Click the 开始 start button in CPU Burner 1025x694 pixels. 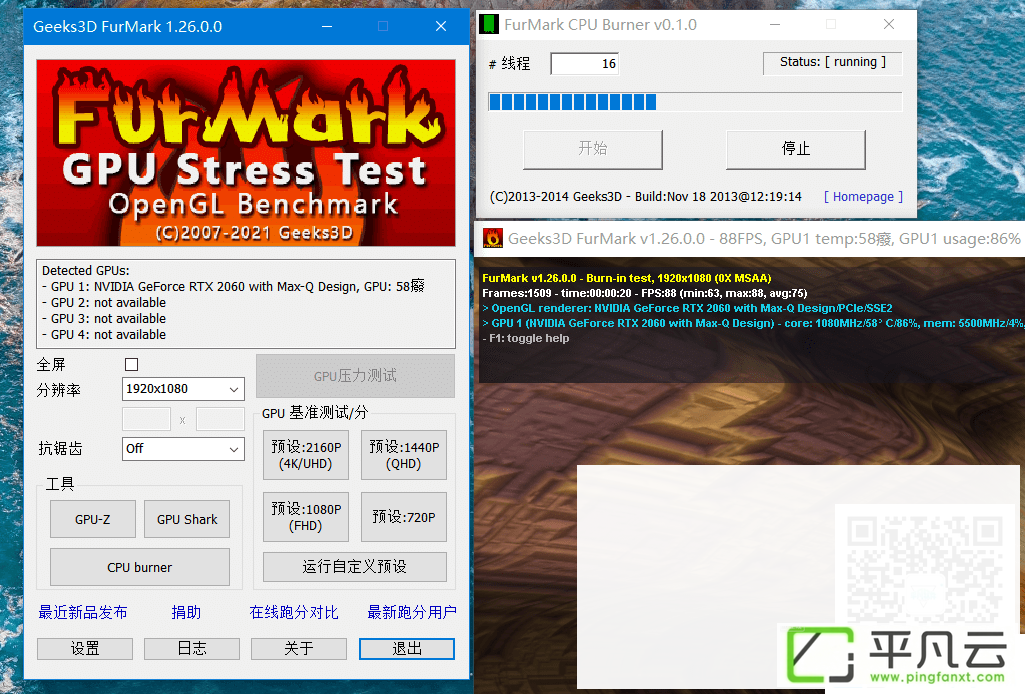coord(593,149)
